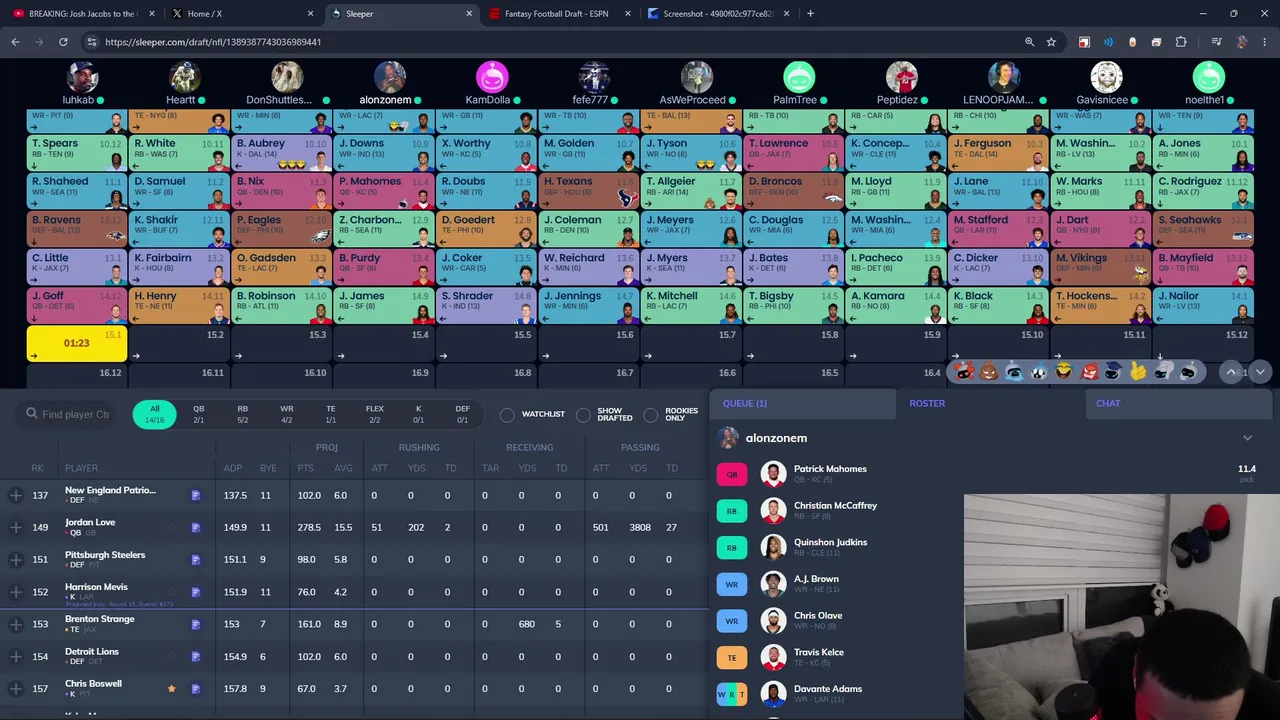Filter players by the All position tab

[154, 414]
